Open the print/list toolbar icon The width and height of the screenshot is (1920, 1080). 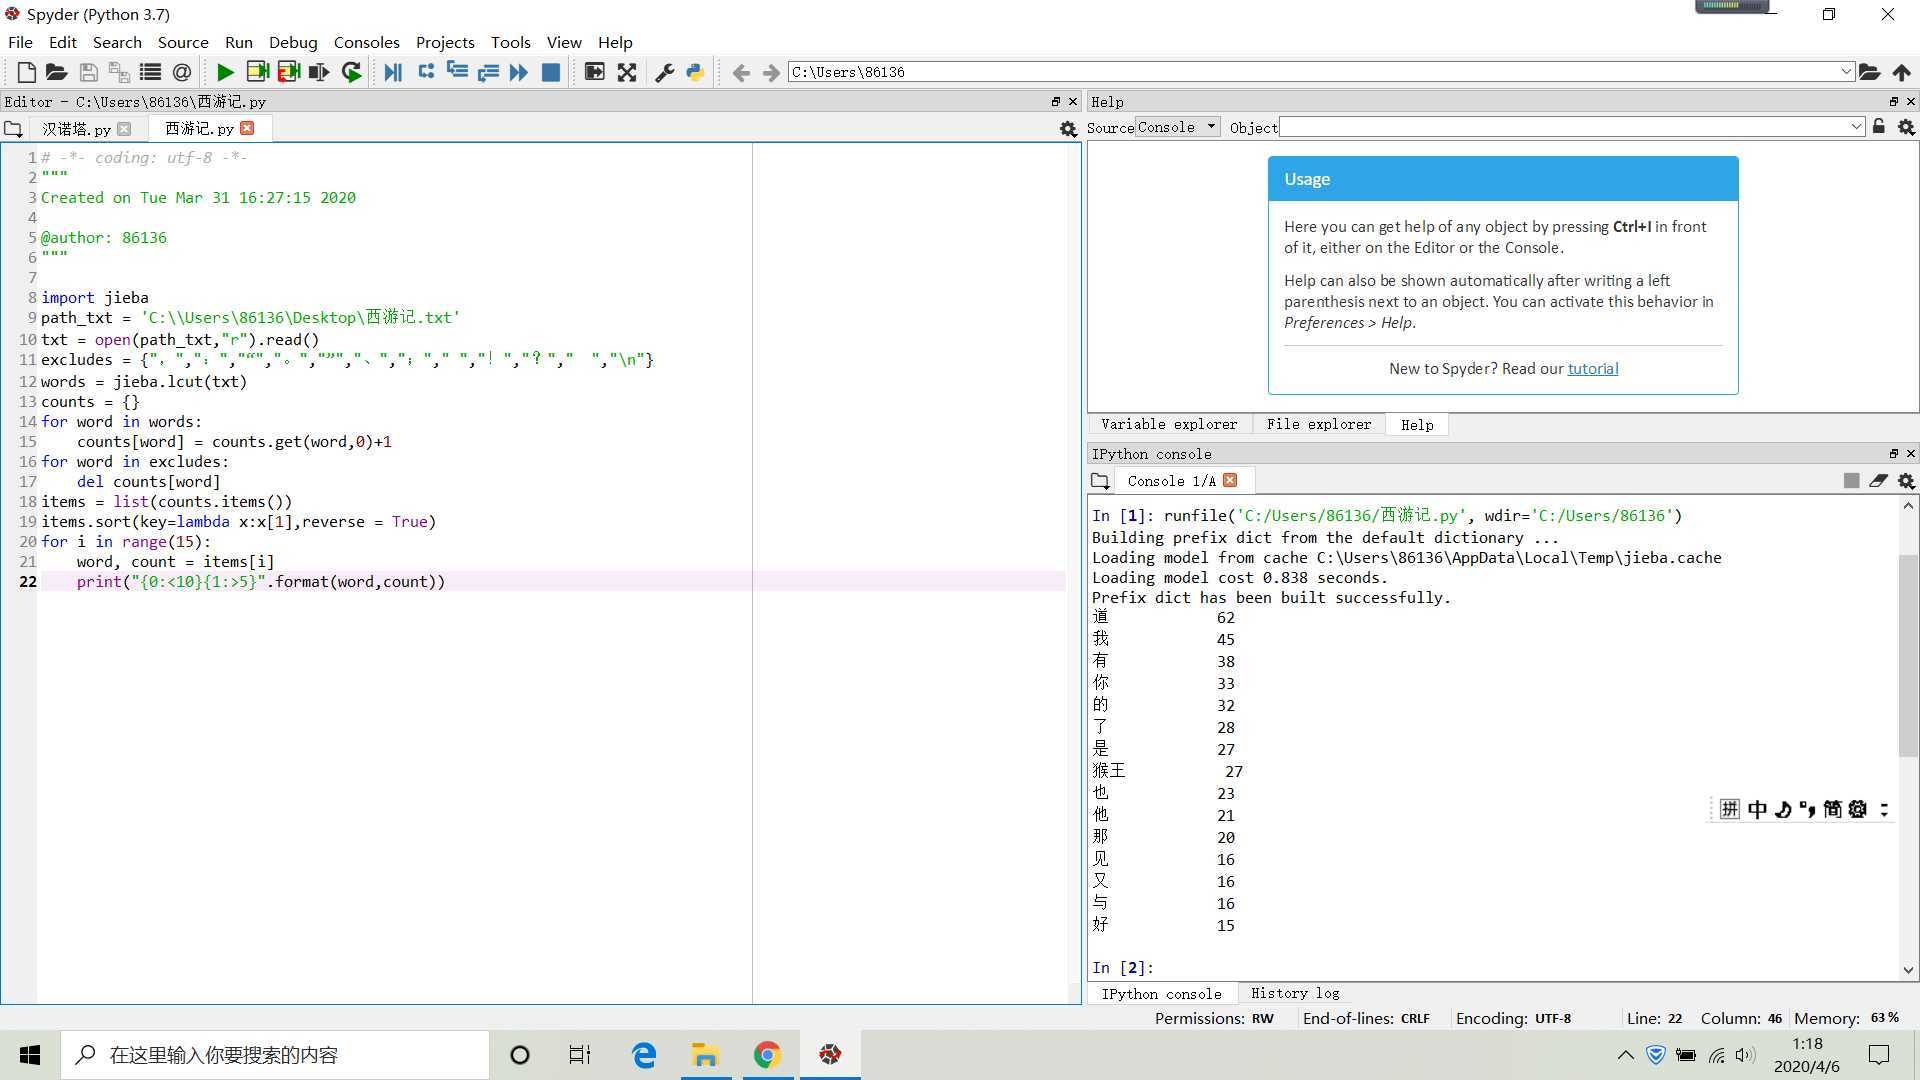(x=150, y=72)
